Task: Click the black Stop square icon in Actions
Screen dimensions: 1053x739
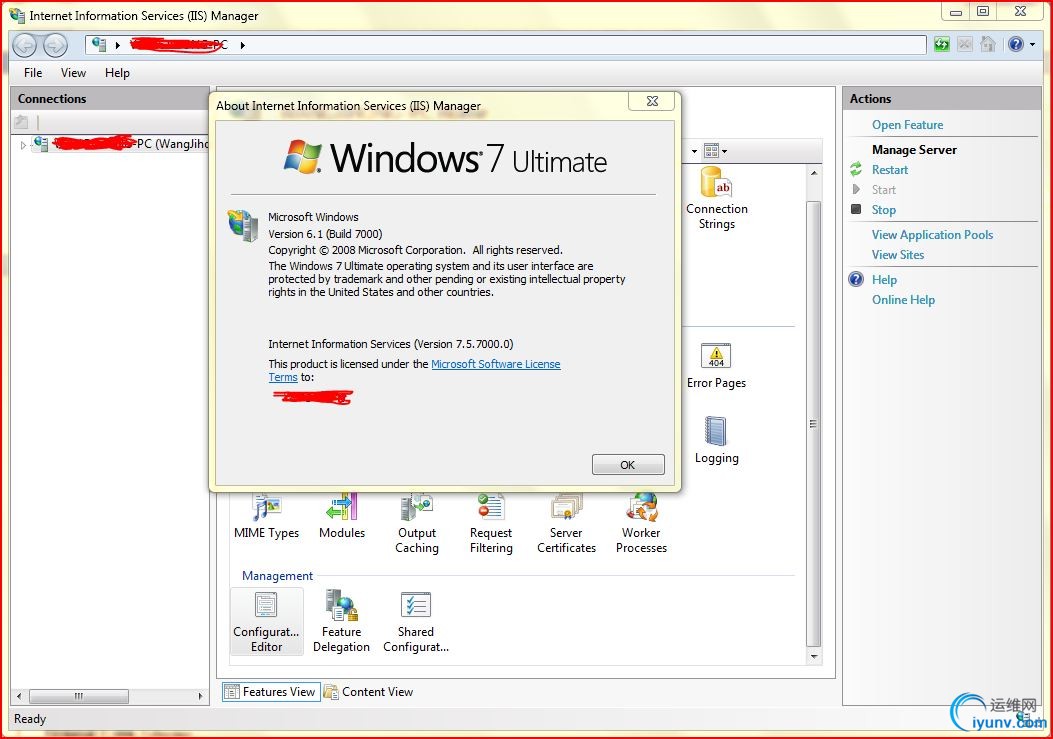Action: 856,209
